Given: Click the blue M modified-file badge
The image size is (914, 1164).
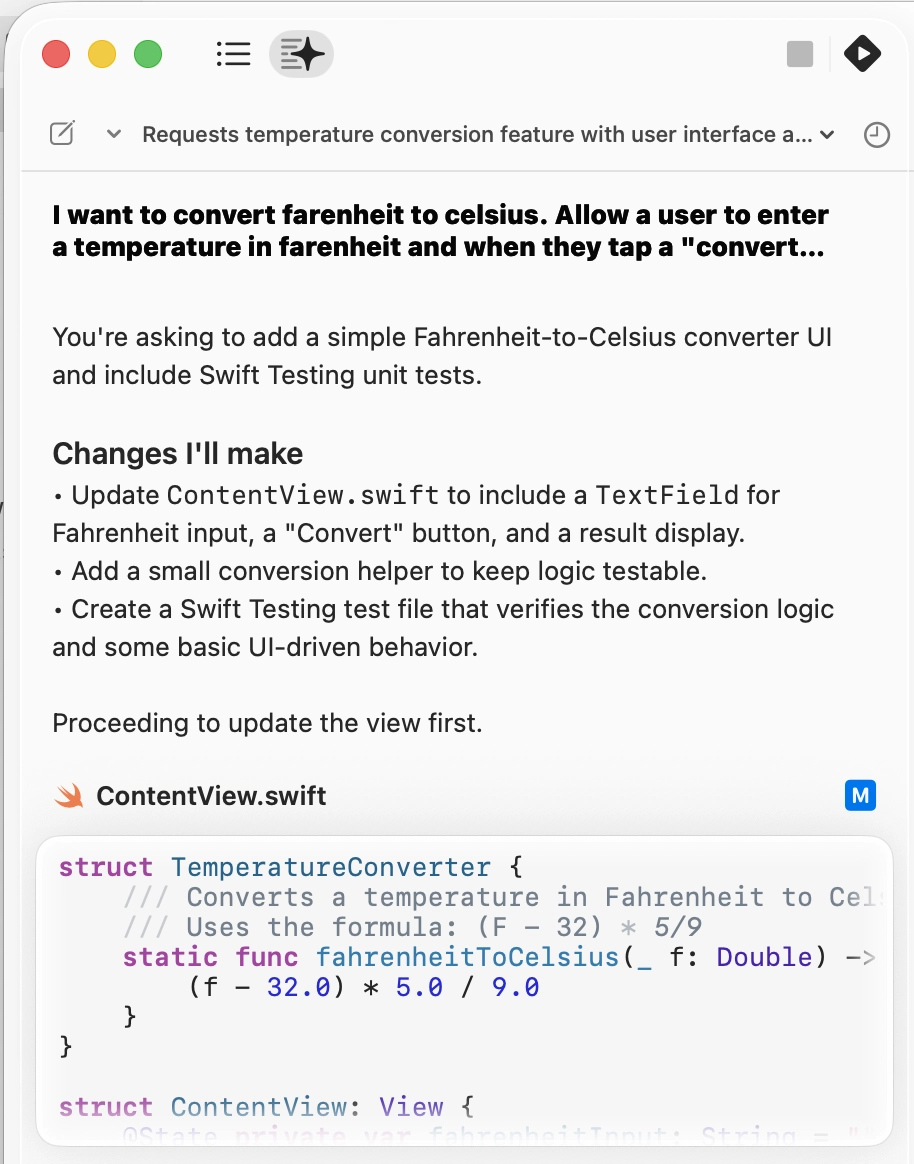Looking at the screenshot, I should click(860, 795).
